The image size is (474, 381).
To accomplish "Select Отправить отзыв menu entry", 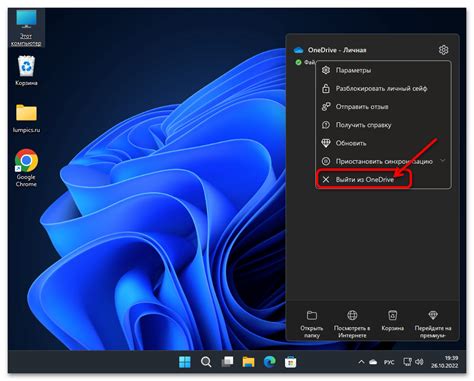I will tap(383, 107).
